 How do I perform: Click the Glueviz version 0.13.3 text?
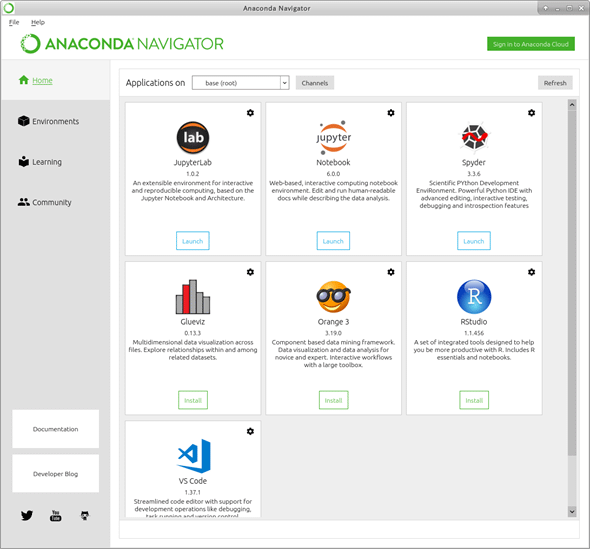193,333
